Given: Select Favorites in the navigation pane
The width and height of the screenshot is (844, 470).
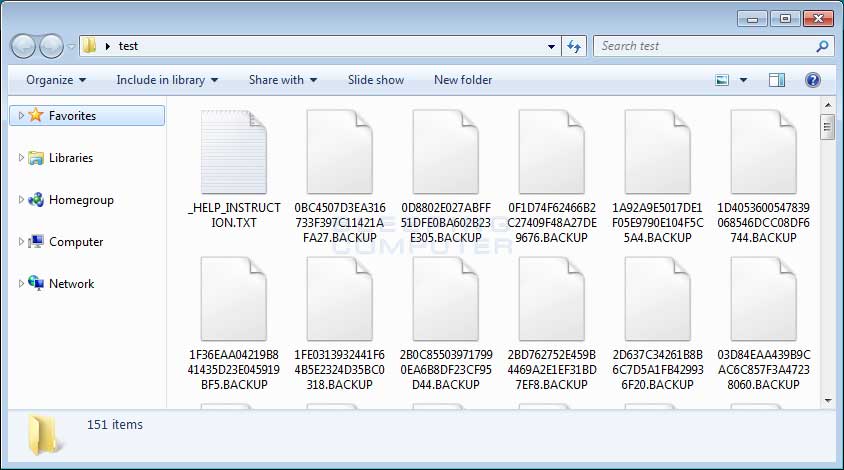Looking at the screenshot, I should [x=87, y=116].
